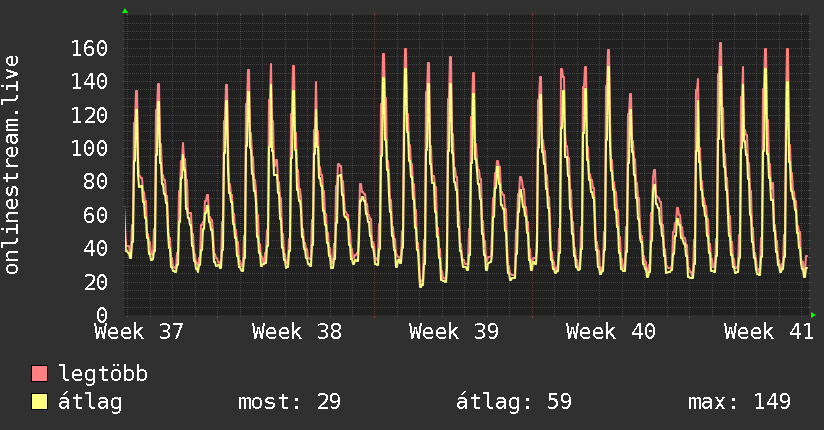Click the Week 38 axis label
This screenshot has width=824, height=430.
pos(296,332)
